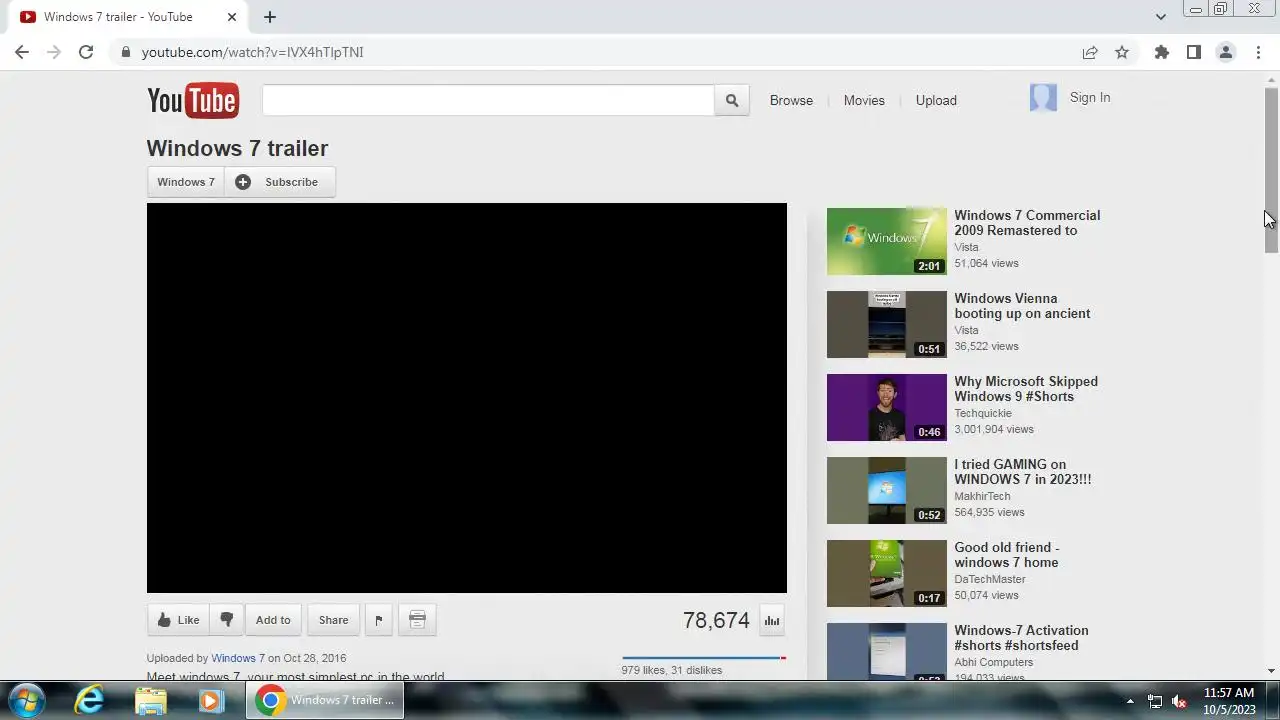Click Why Microsoft Skipped Windows 9 title

click(x=1026, y=388)
